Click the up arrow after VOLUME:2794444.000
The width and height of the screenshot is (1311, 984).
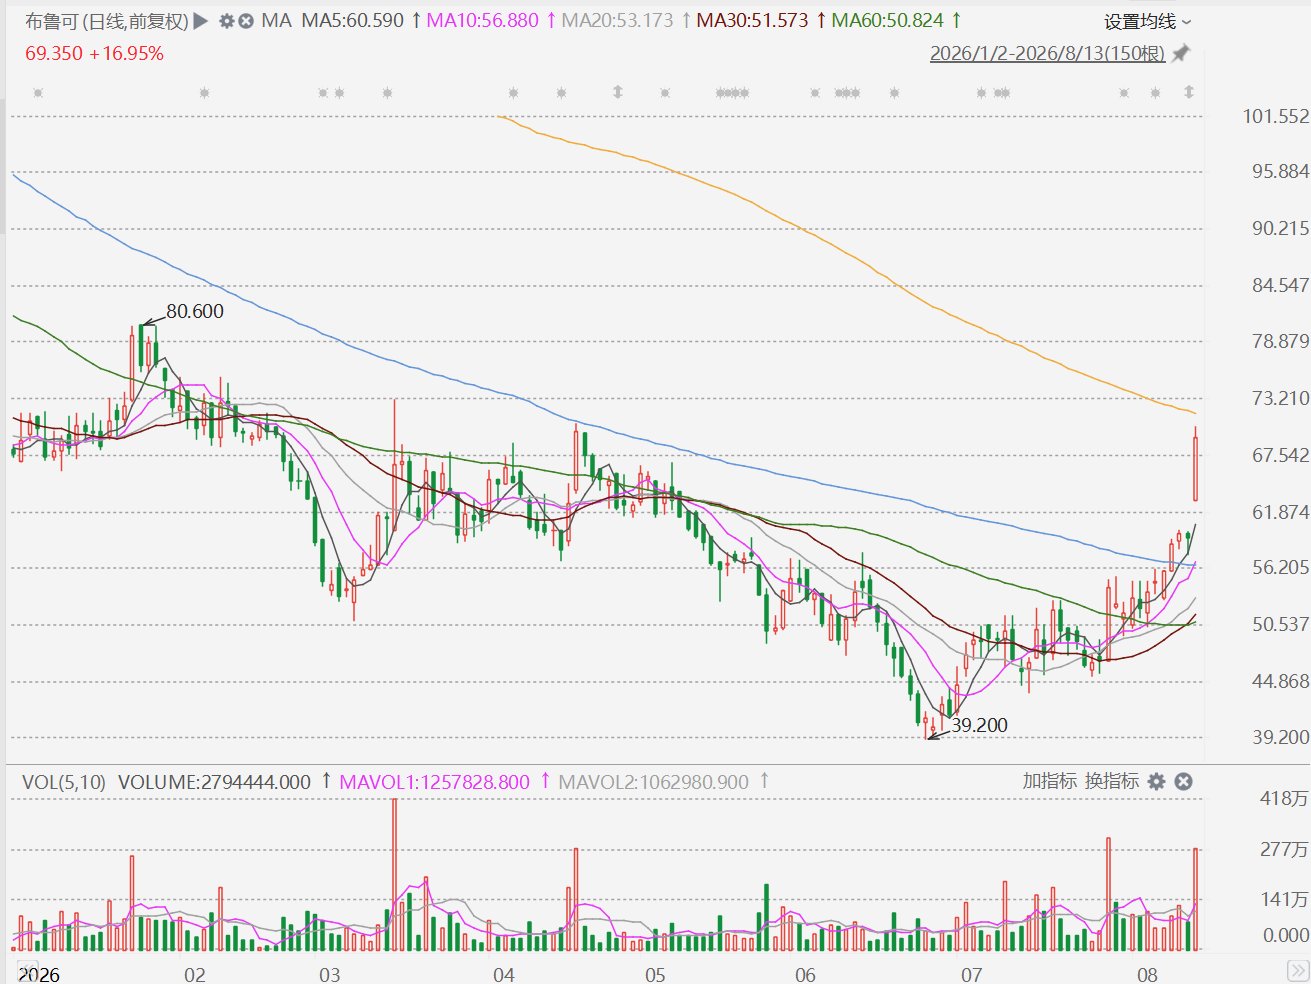(x=326, y=781)
